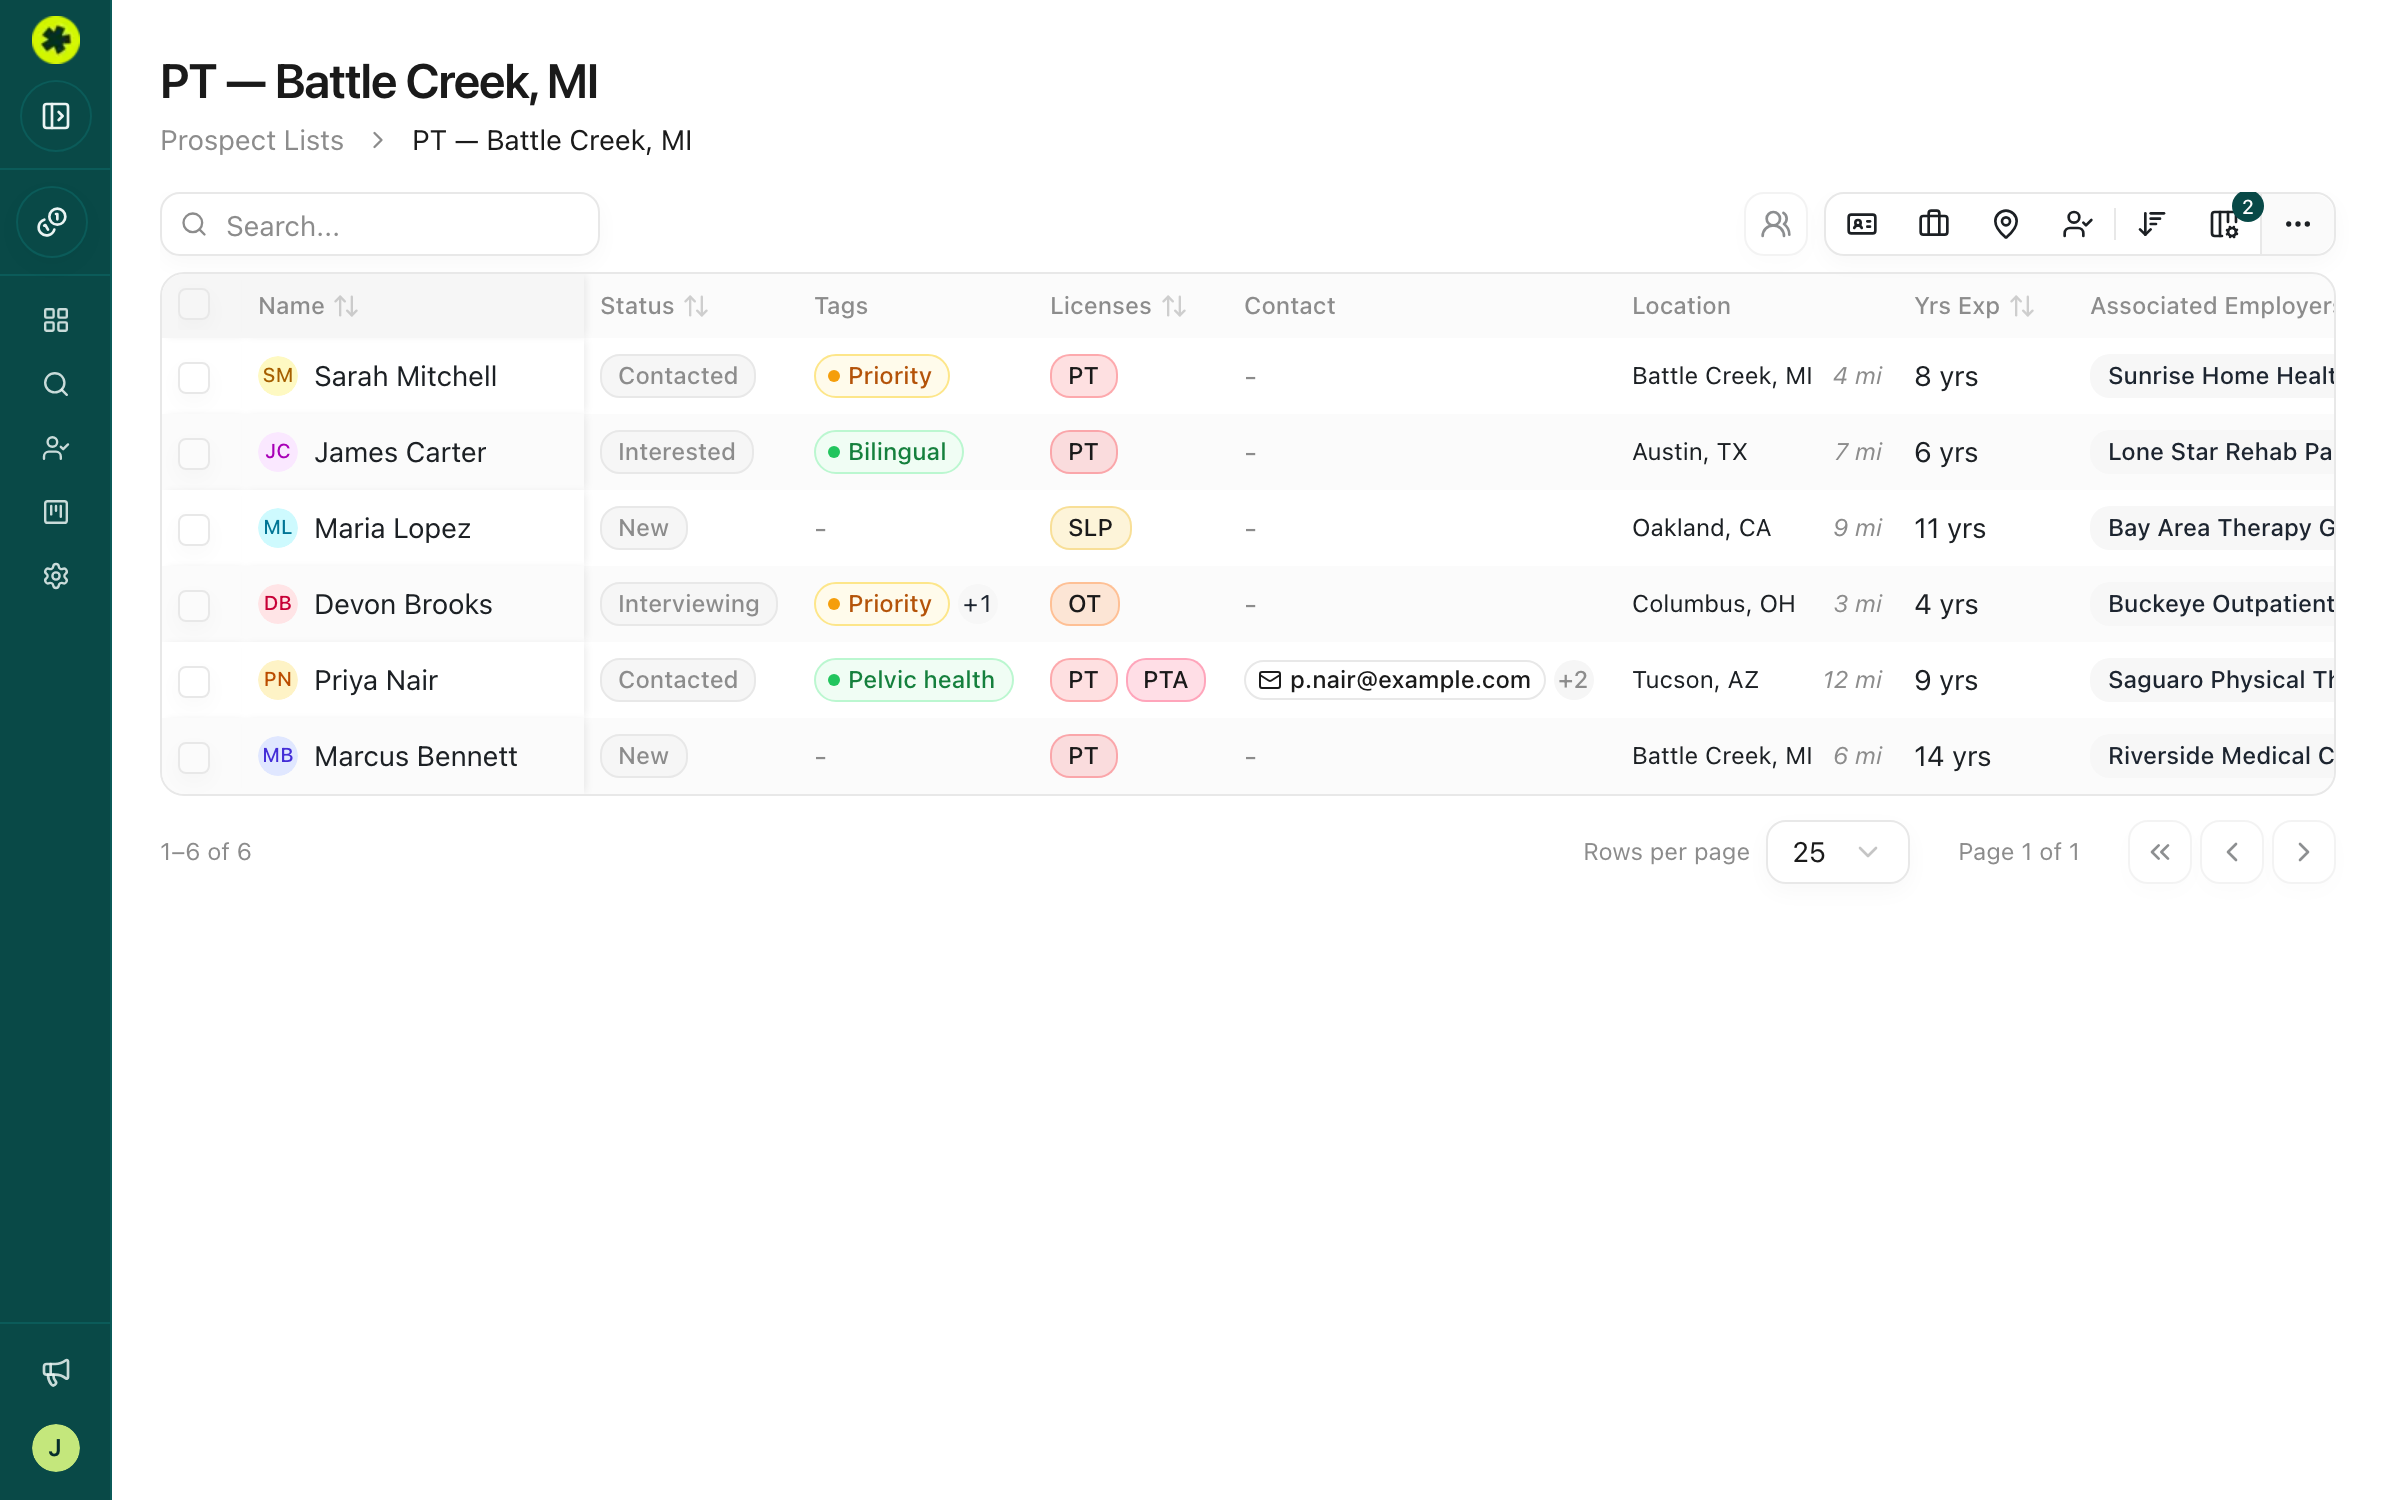Open the briefcase filter icon in the toolbar
2400x1500 pixels.
coord(1933,224)
